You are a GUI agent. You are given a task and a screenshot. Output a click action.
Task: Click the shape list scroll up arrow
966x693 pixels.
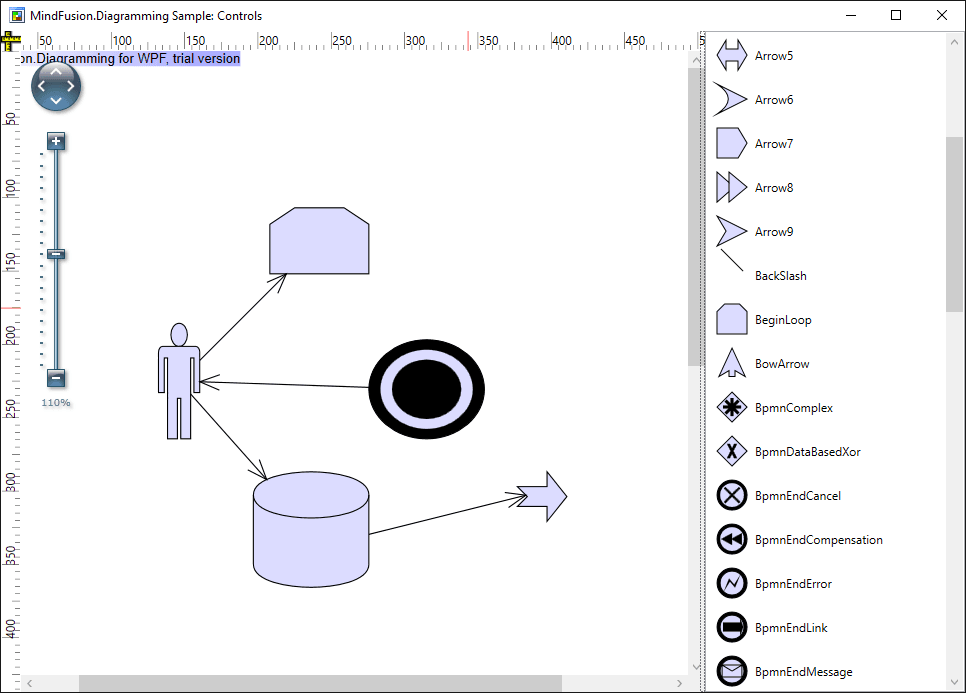click(954, 42)
